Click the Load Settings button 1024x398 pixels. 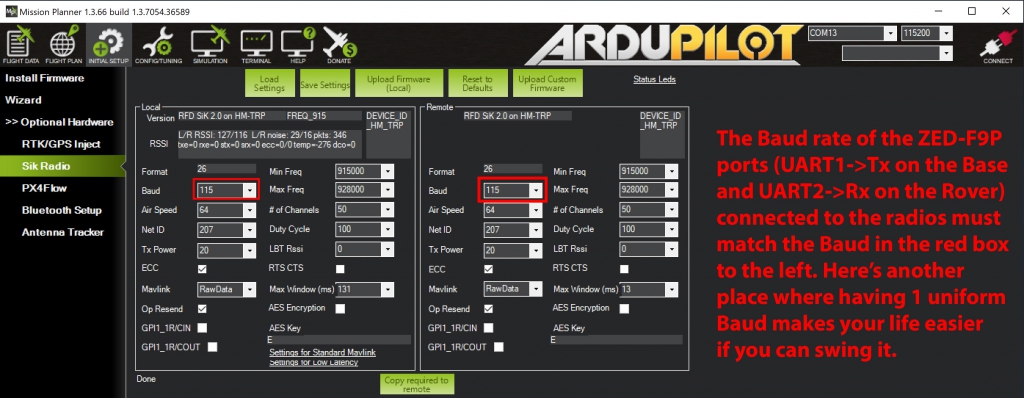270,84
